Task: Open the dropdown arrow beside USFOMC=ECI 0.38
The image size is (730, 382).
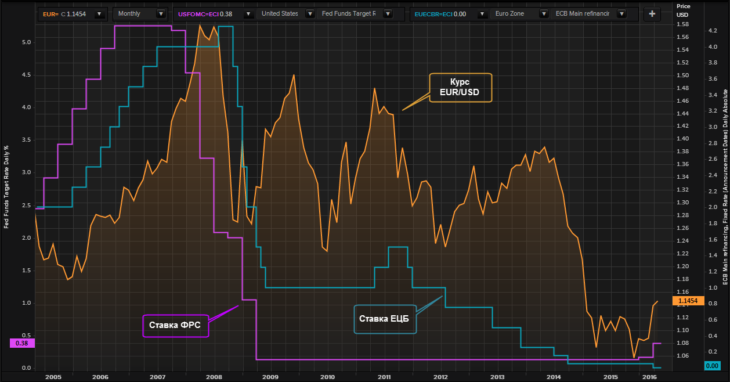Action: click(x=248, y=14)
